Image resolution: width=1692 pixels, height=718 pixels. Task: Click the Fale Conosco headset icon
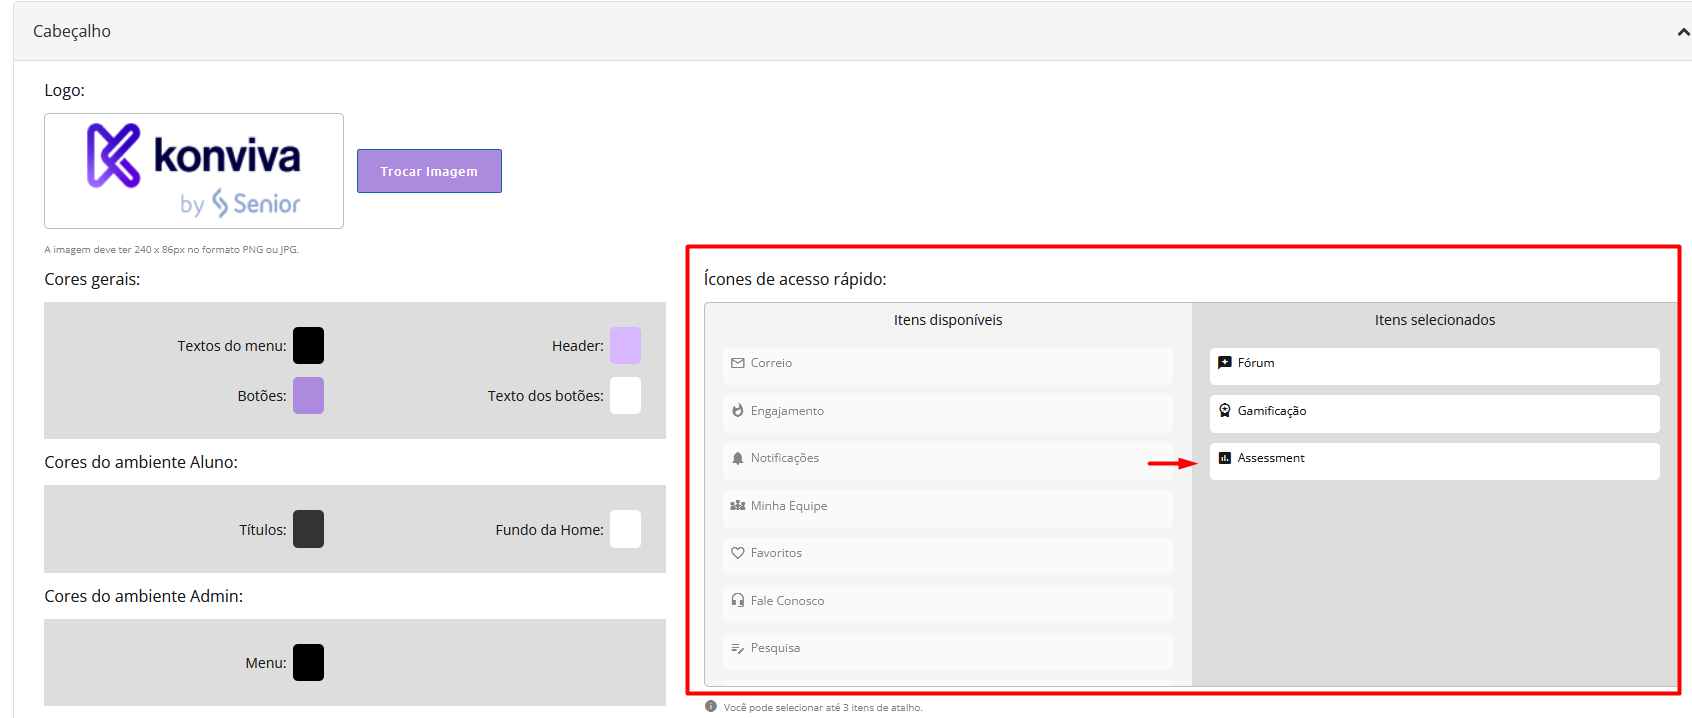click(737, 601)
